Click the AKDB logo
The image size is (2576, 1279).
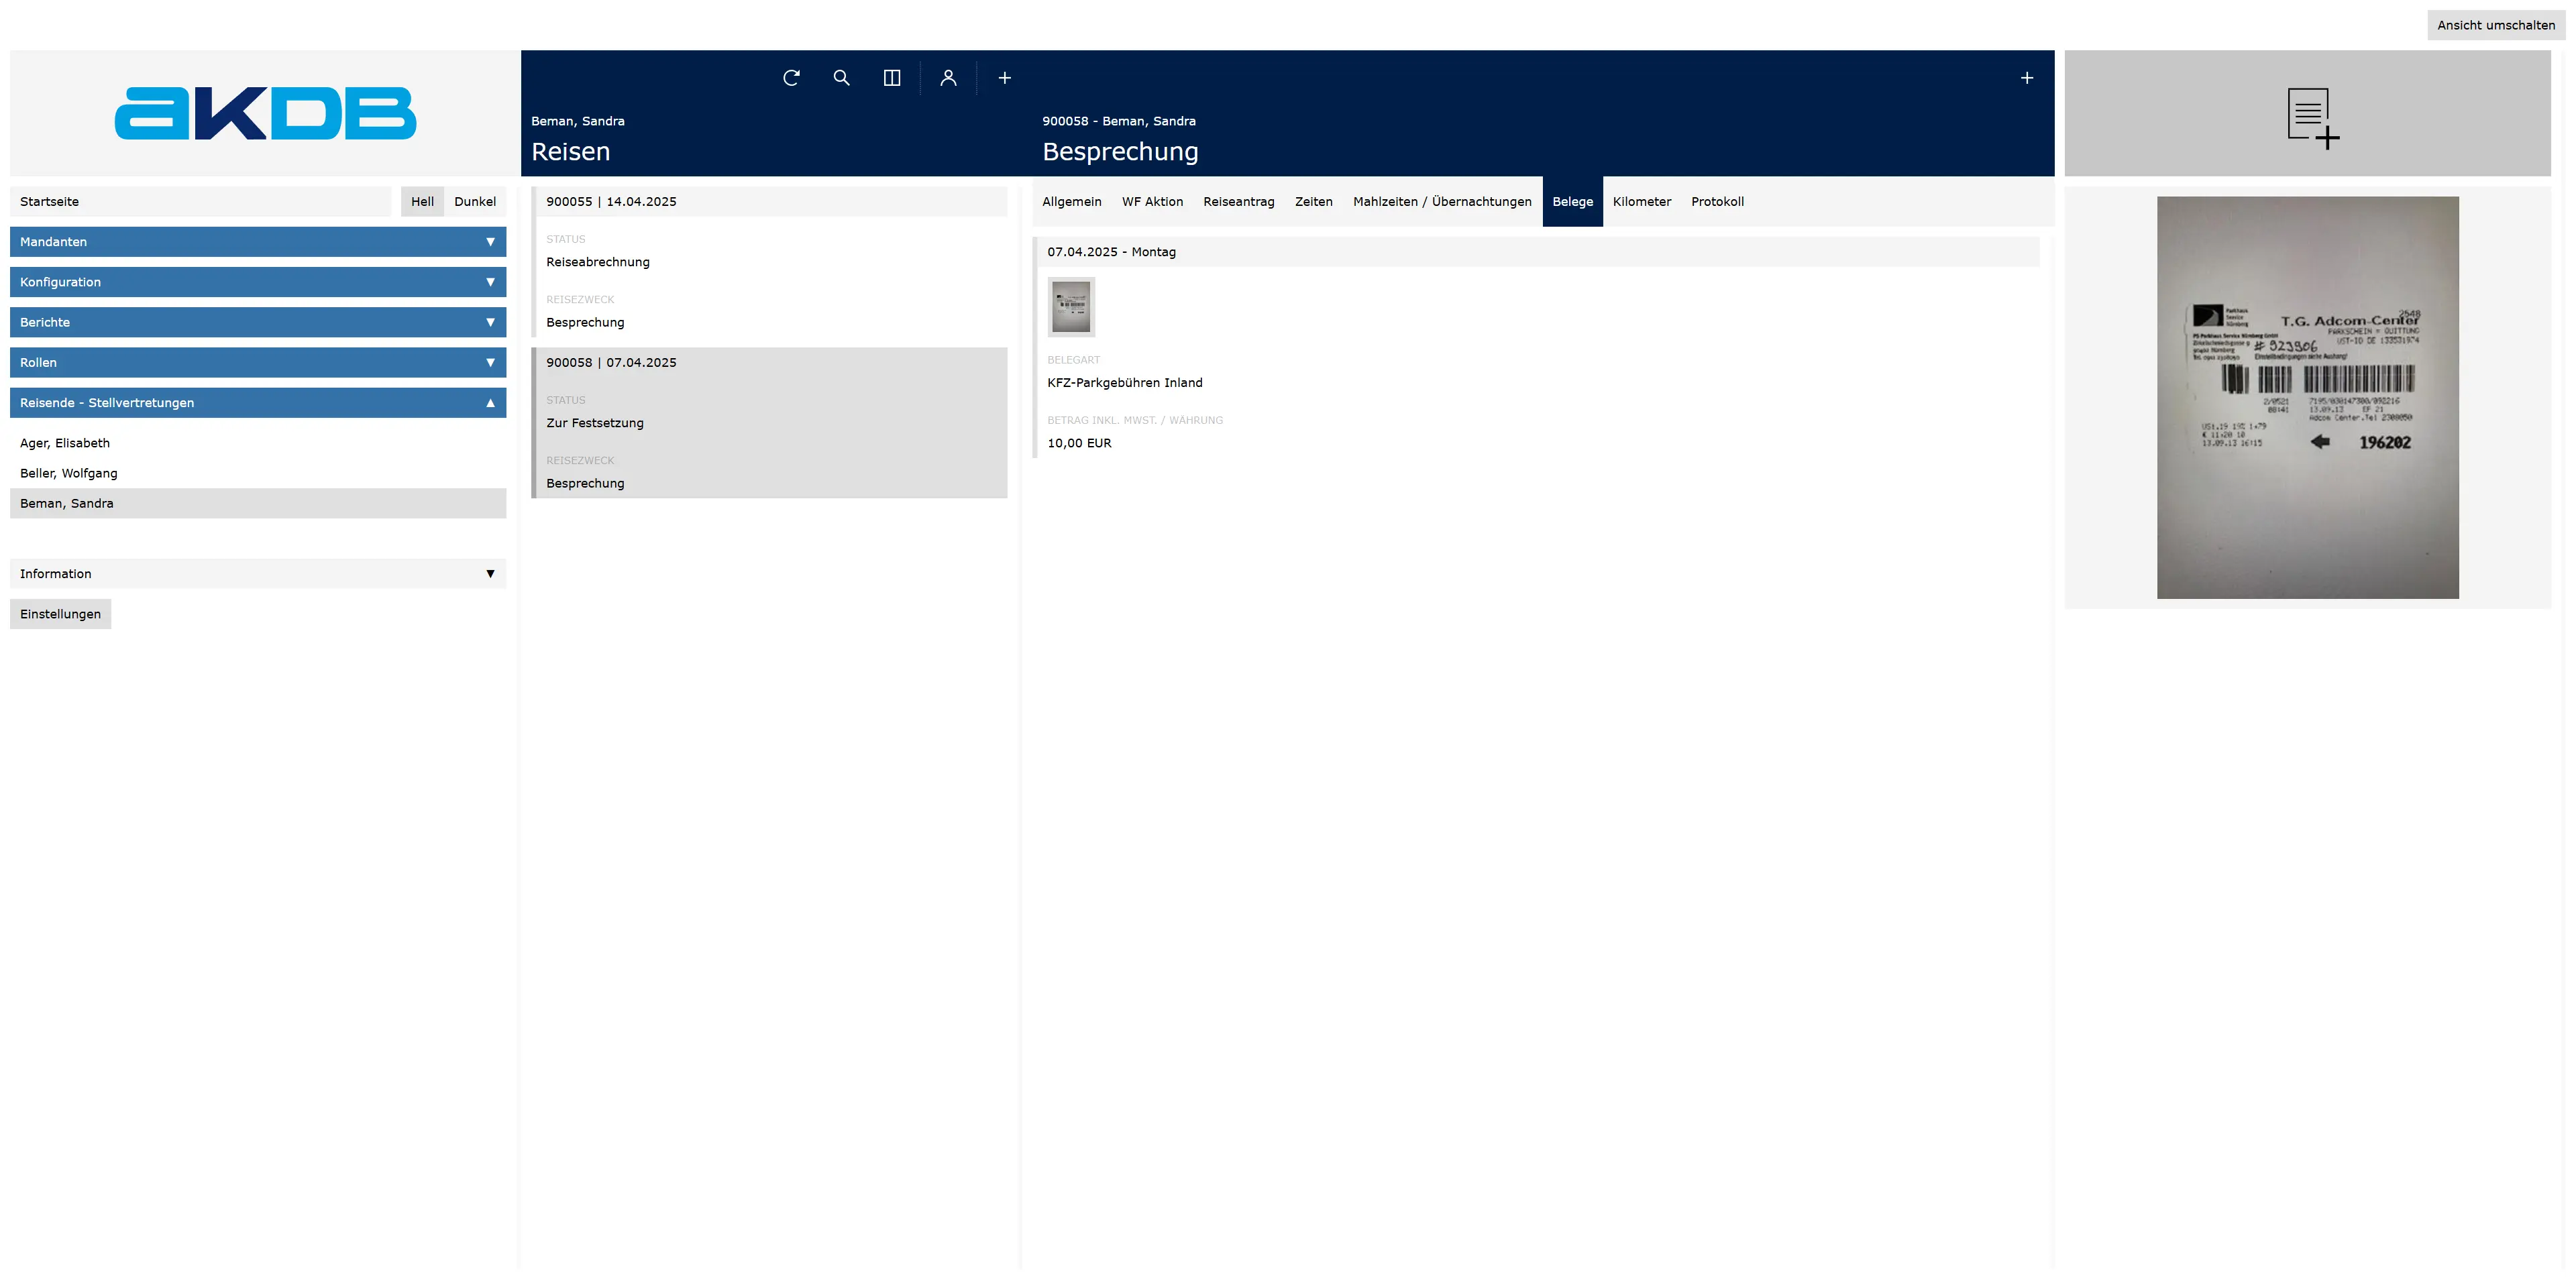click(x=265, y=113)
